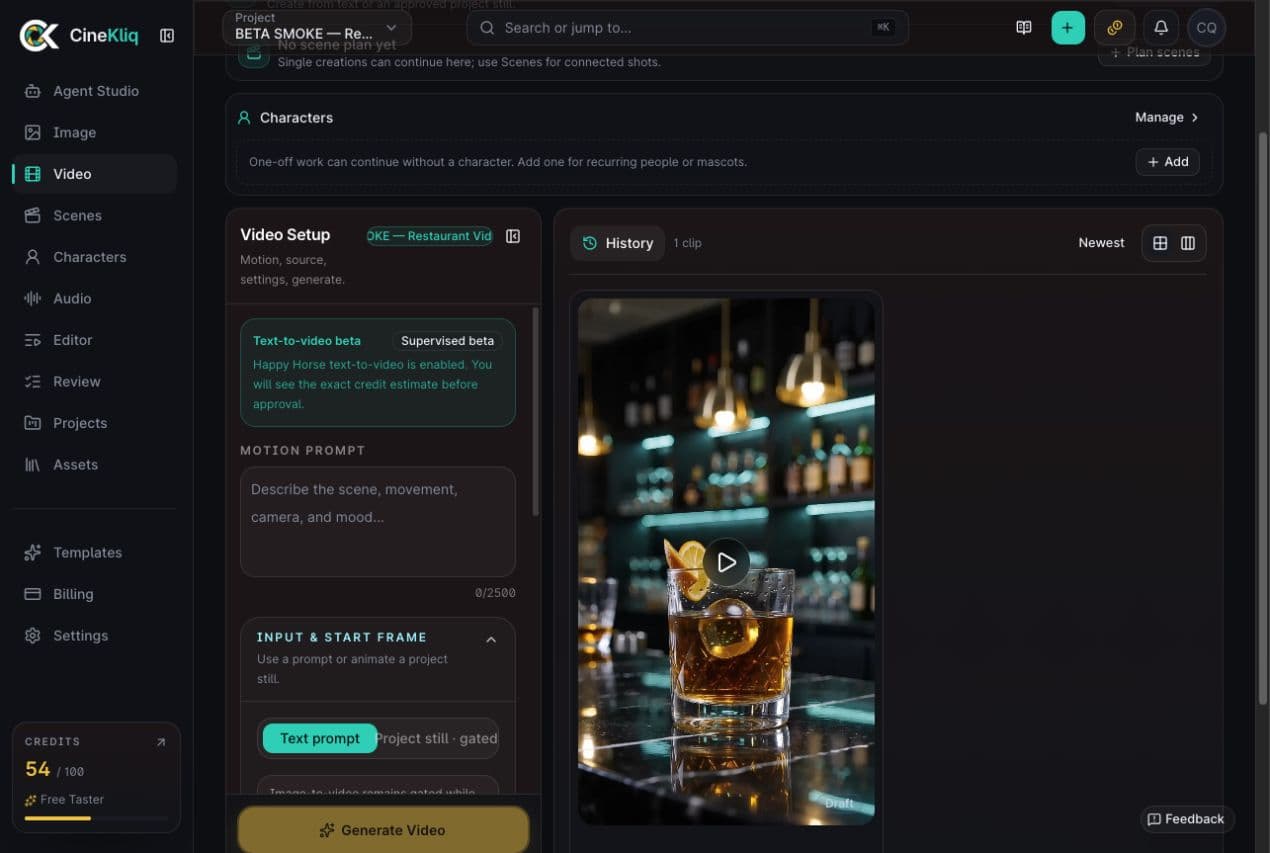Go to the Scenes page
Image resolution: width=1270 pixels, height=853 pixels.
point(95,215)
